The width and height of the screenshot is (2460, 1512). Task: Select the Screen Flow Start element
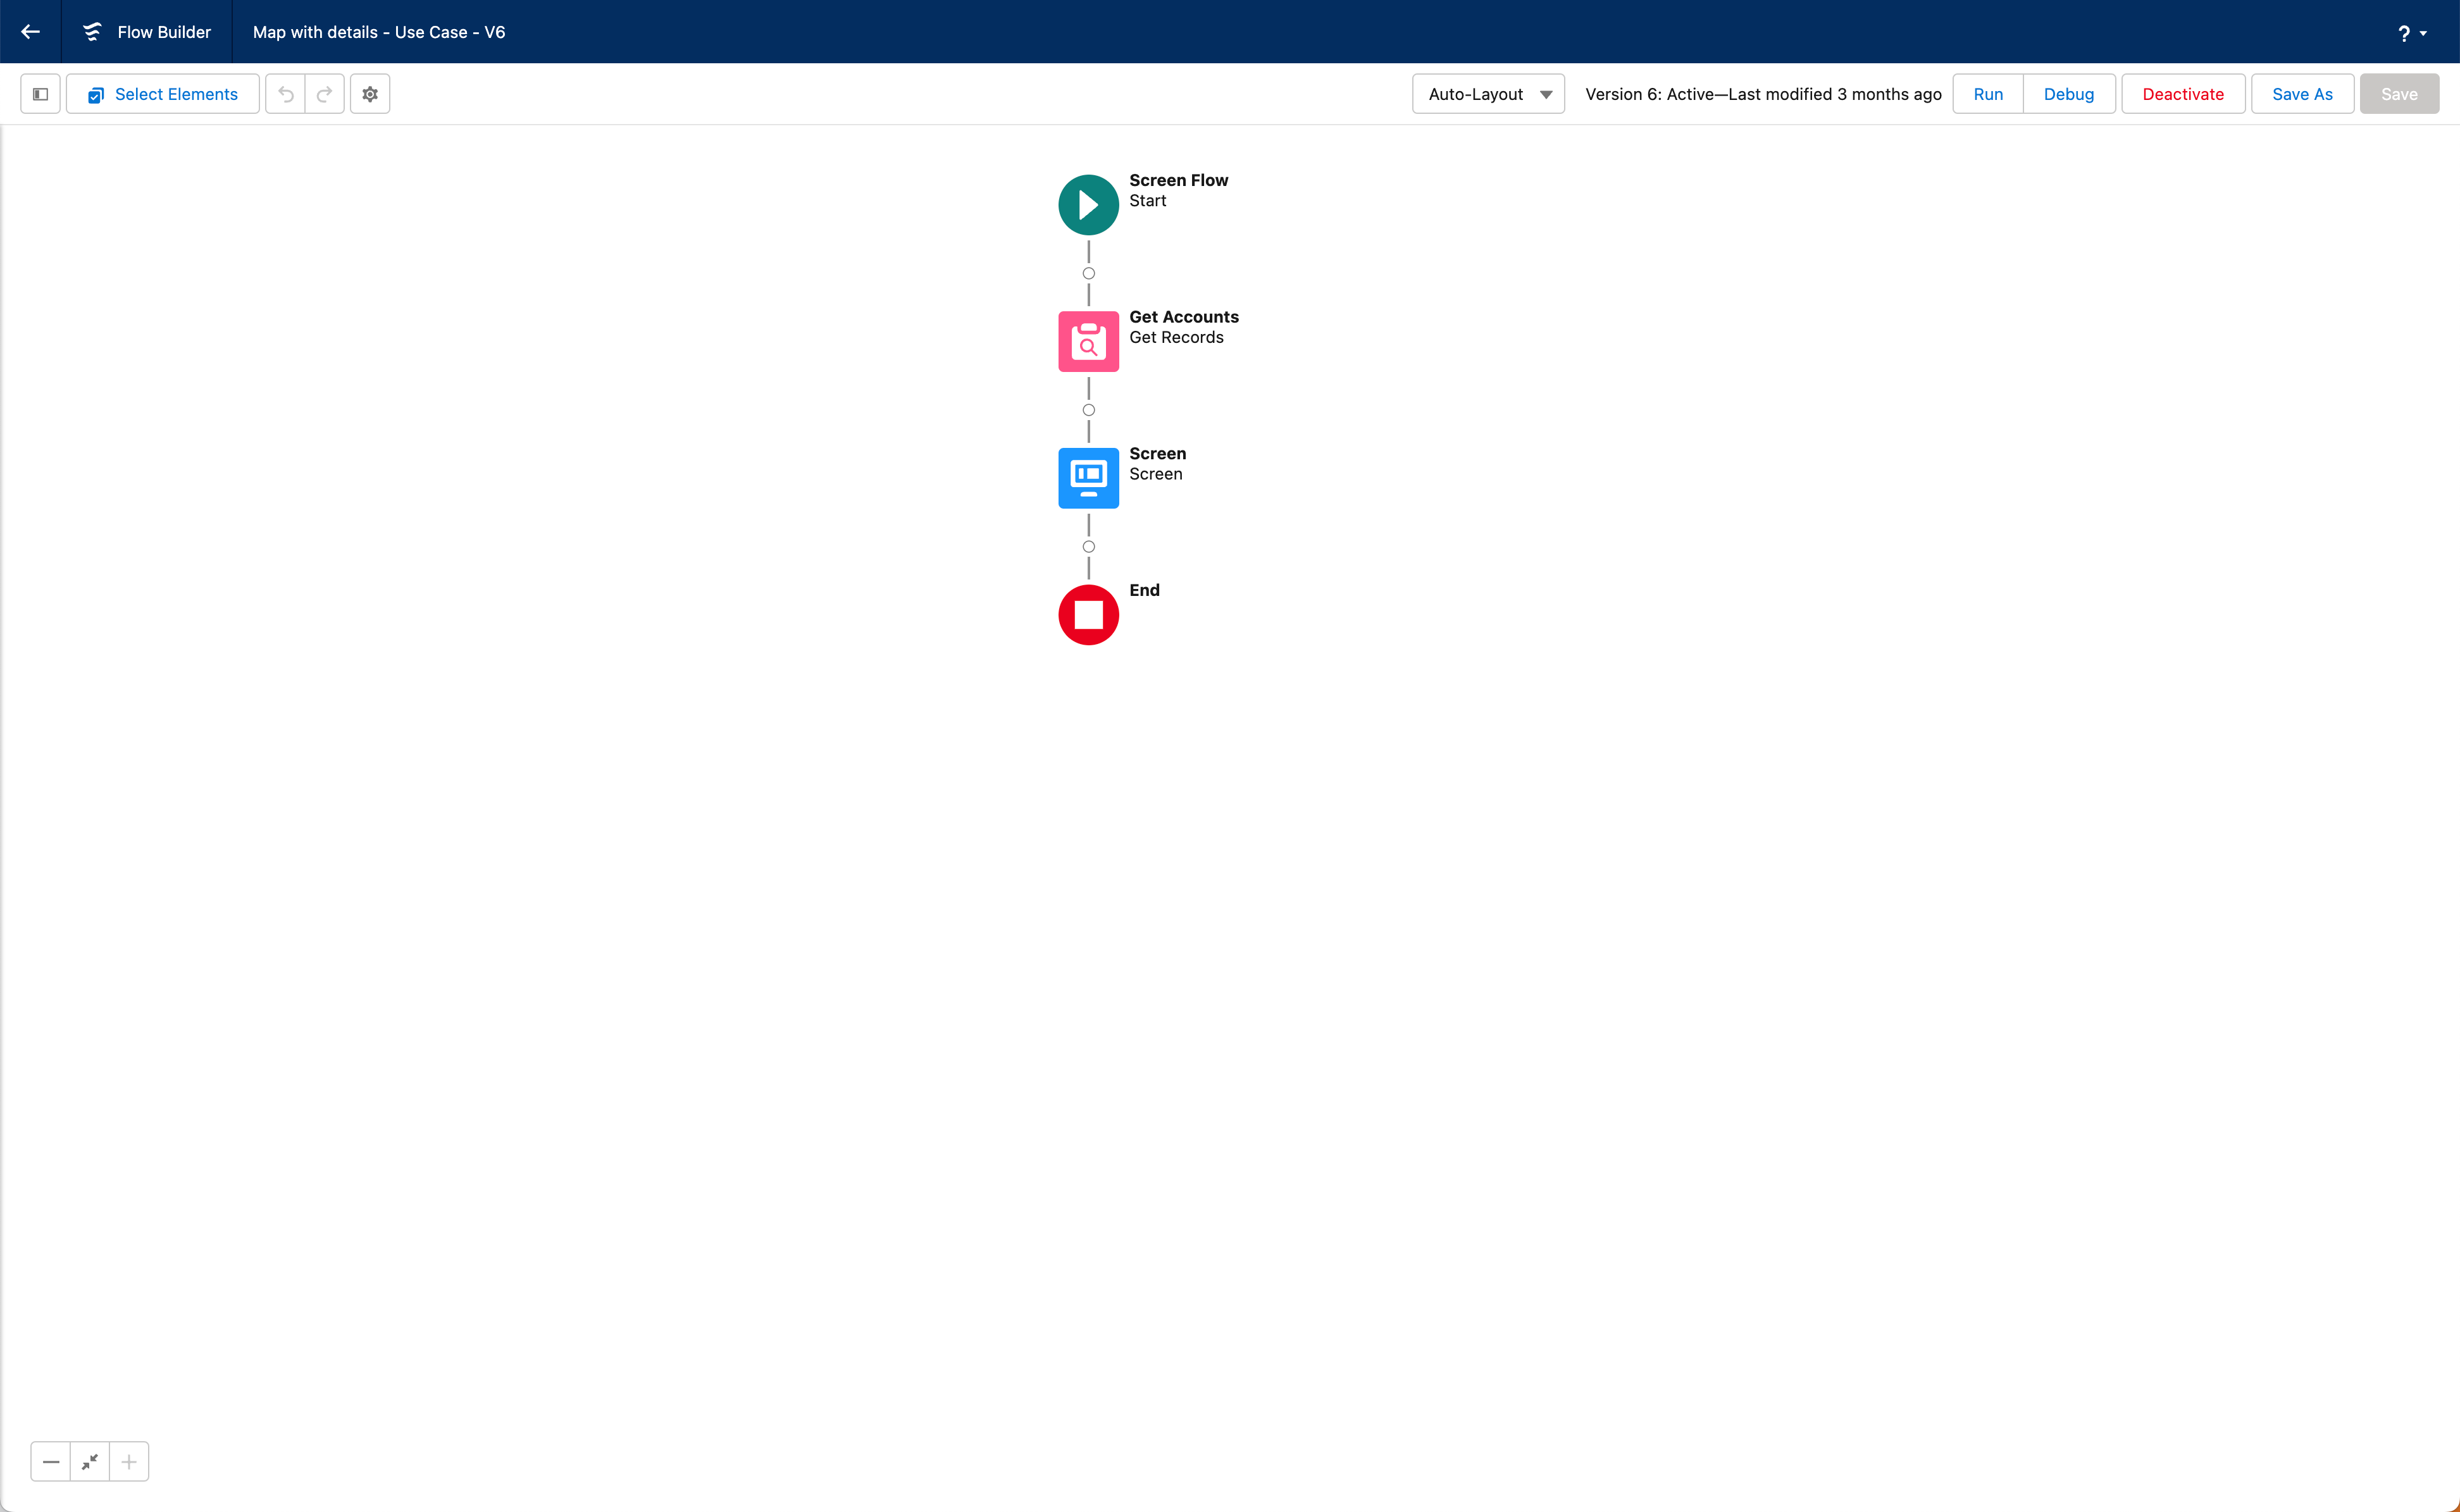1088,205
